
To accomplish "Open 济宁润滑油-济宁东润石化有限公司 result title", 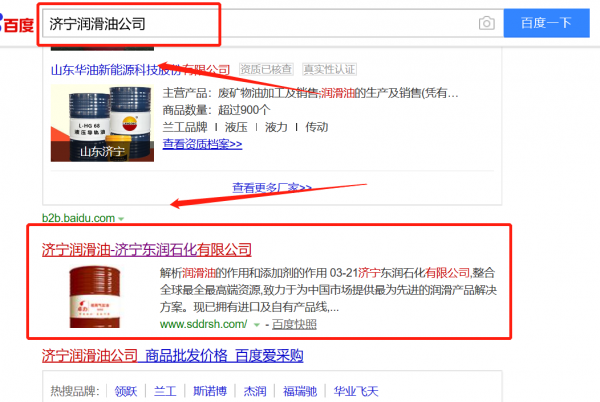I will [x=147, y=249].
